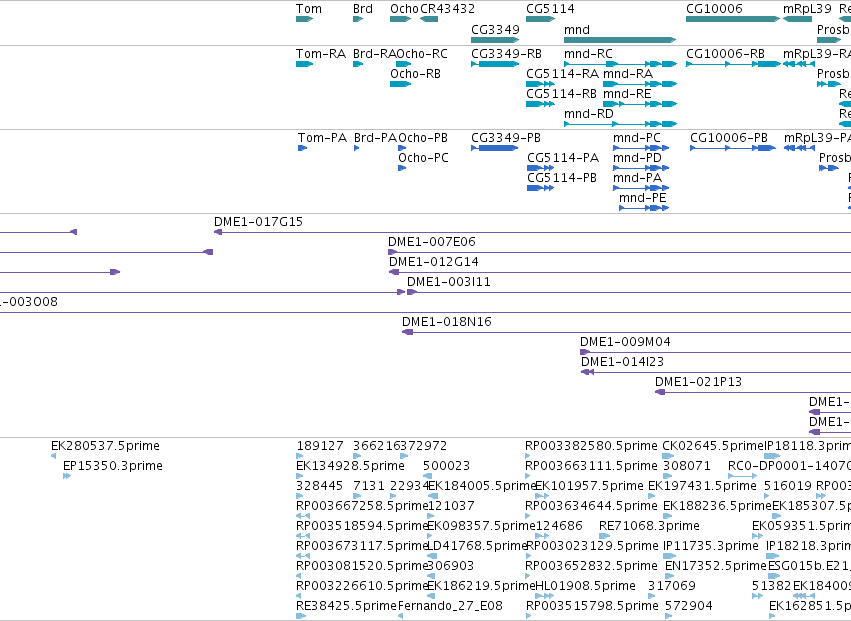The height and width of the screenshot is (621, 851).
Task: Select the 124686 EST label
Action: (559, 526)
